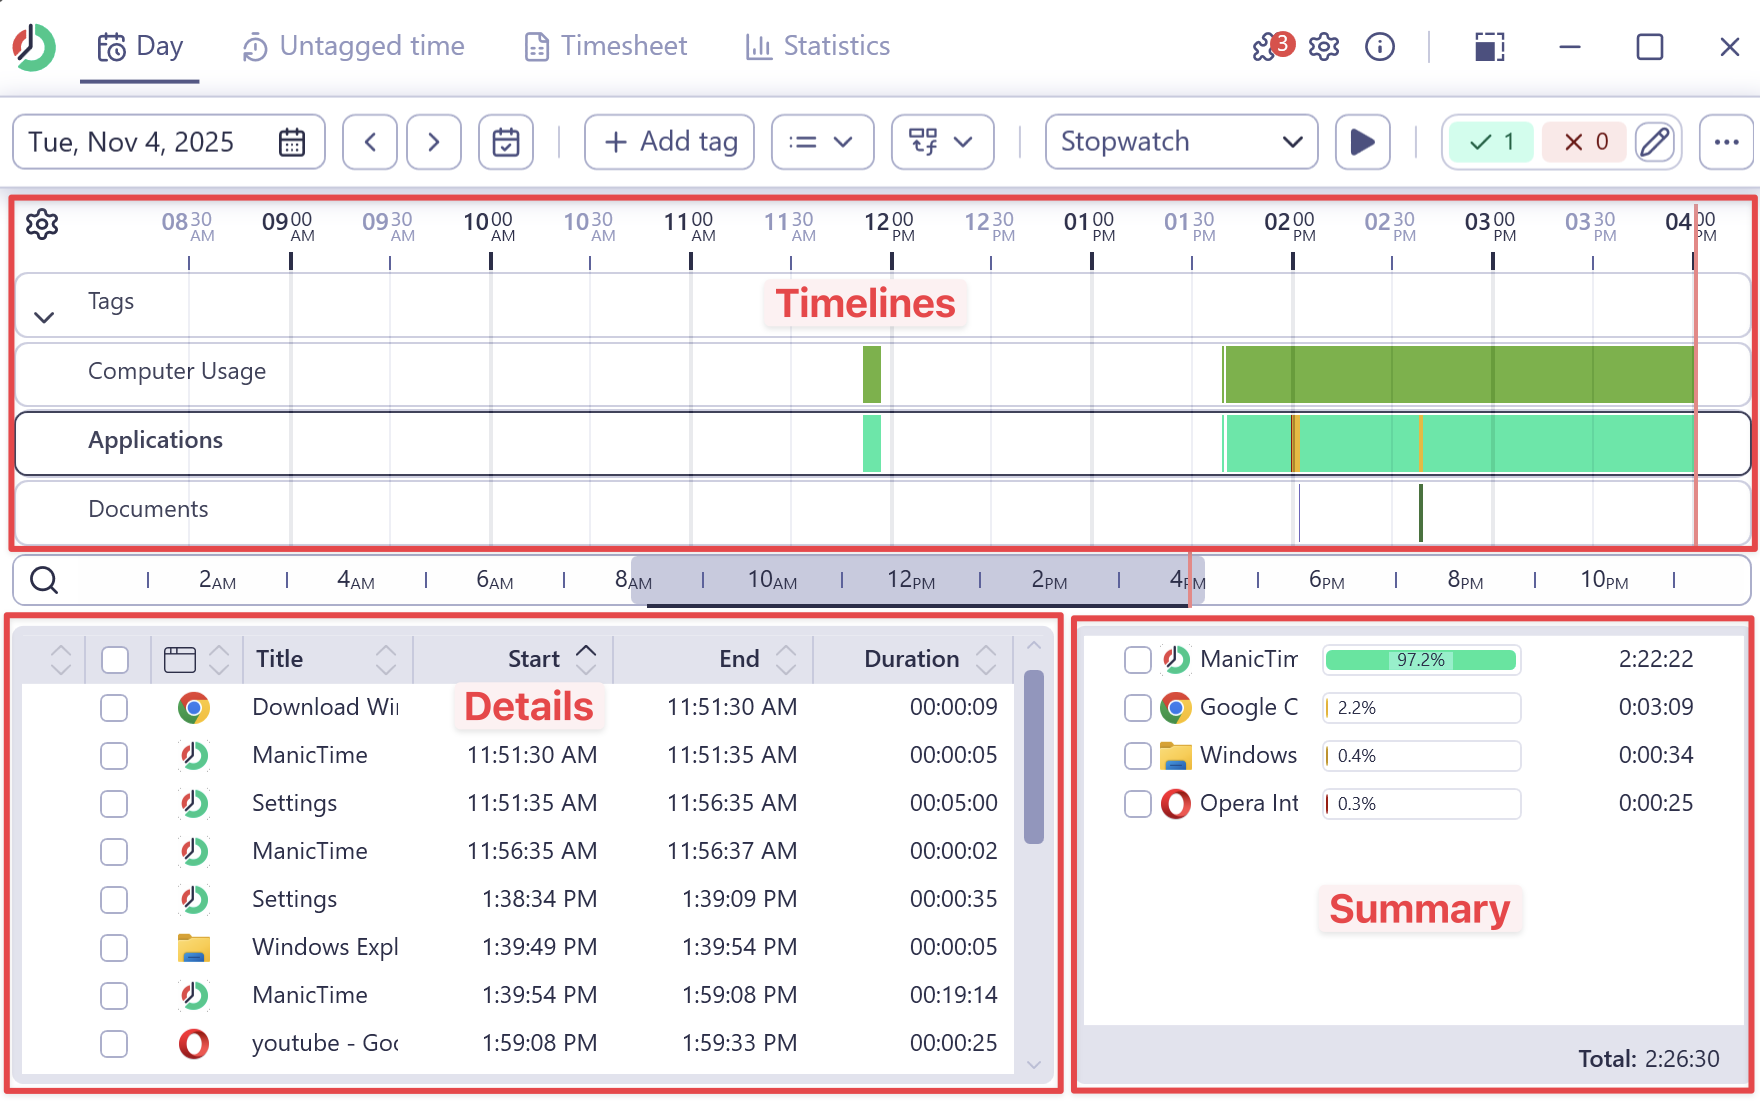1760x1102 pixels.
Task: Open the Timesheet tab
Action: click(x=606, y=46)
